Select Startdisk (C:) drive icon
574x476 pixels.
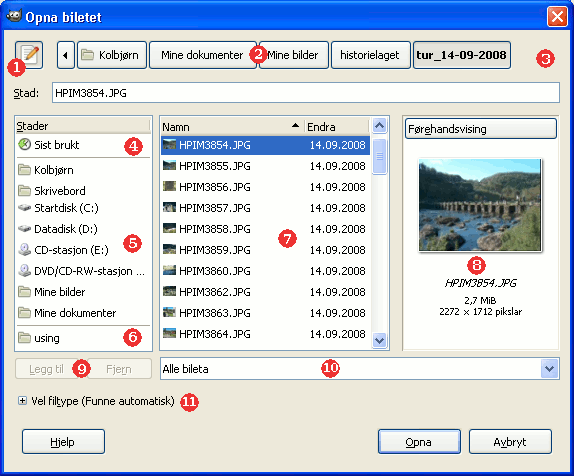25,208
